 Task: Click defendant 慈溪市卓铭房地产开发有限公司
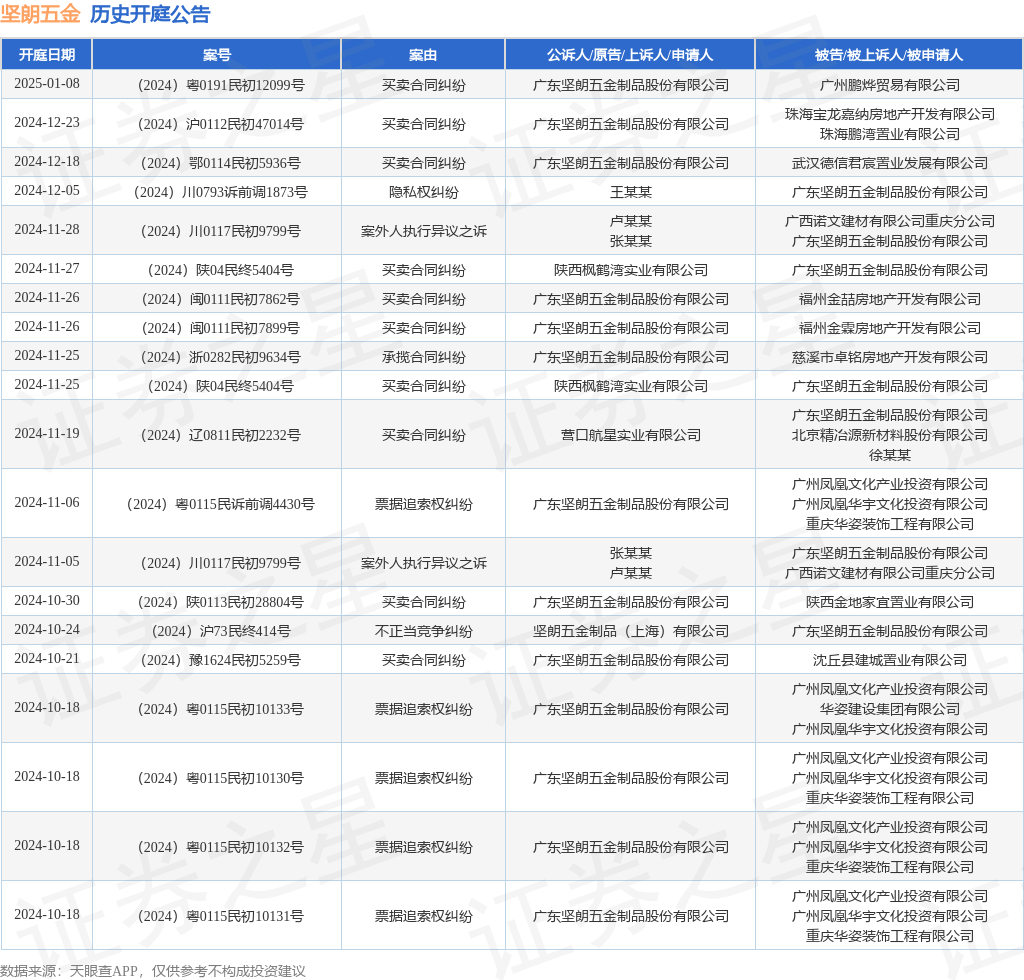click(889, 357)
